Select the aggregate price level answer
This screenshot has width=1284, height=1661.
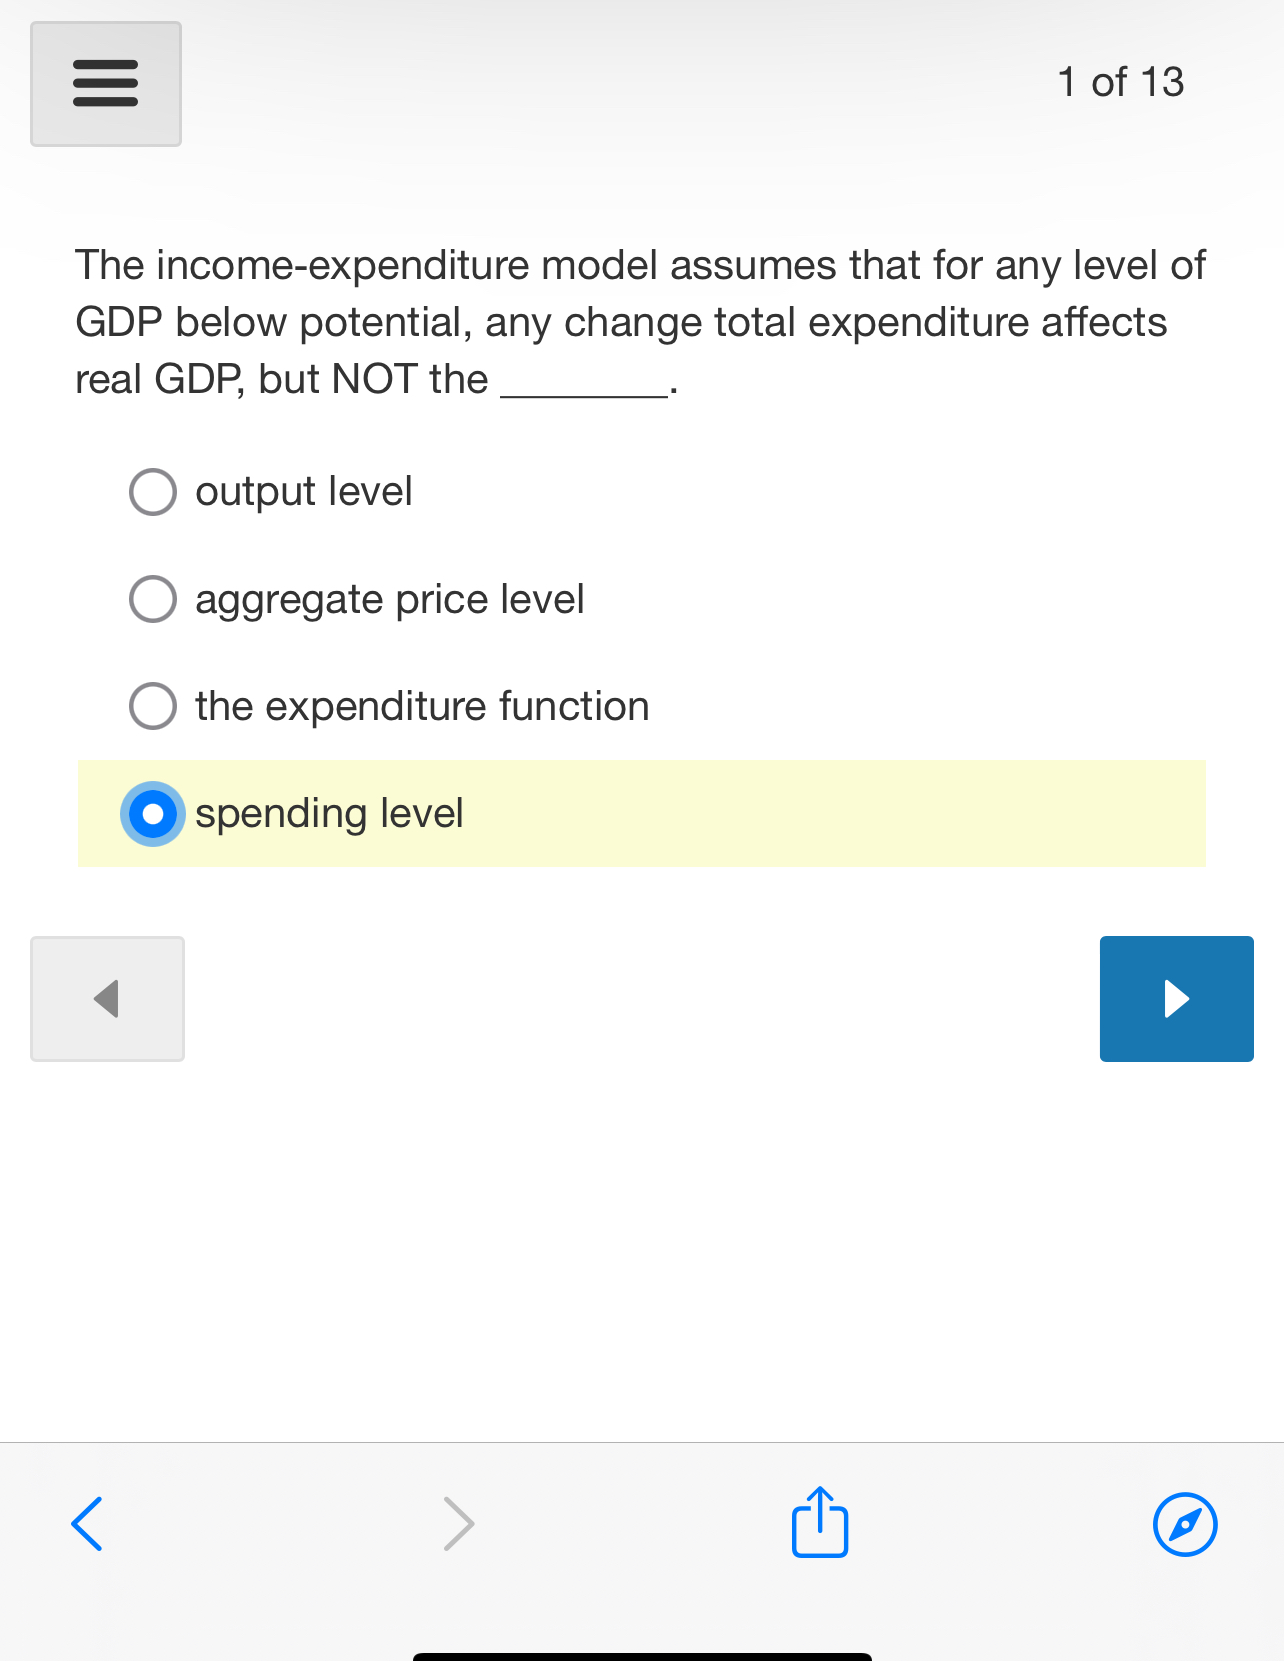click(152, 598)
